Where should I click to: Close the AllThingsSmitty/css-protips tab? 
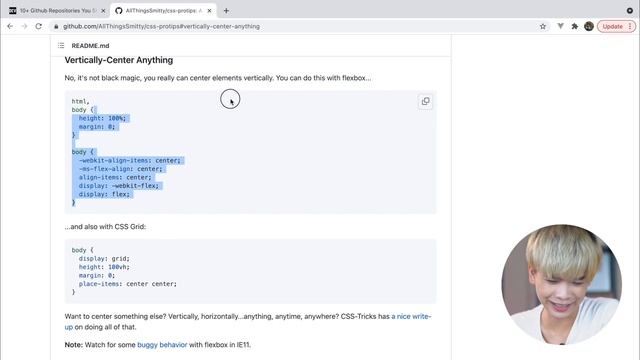point(209,11)
